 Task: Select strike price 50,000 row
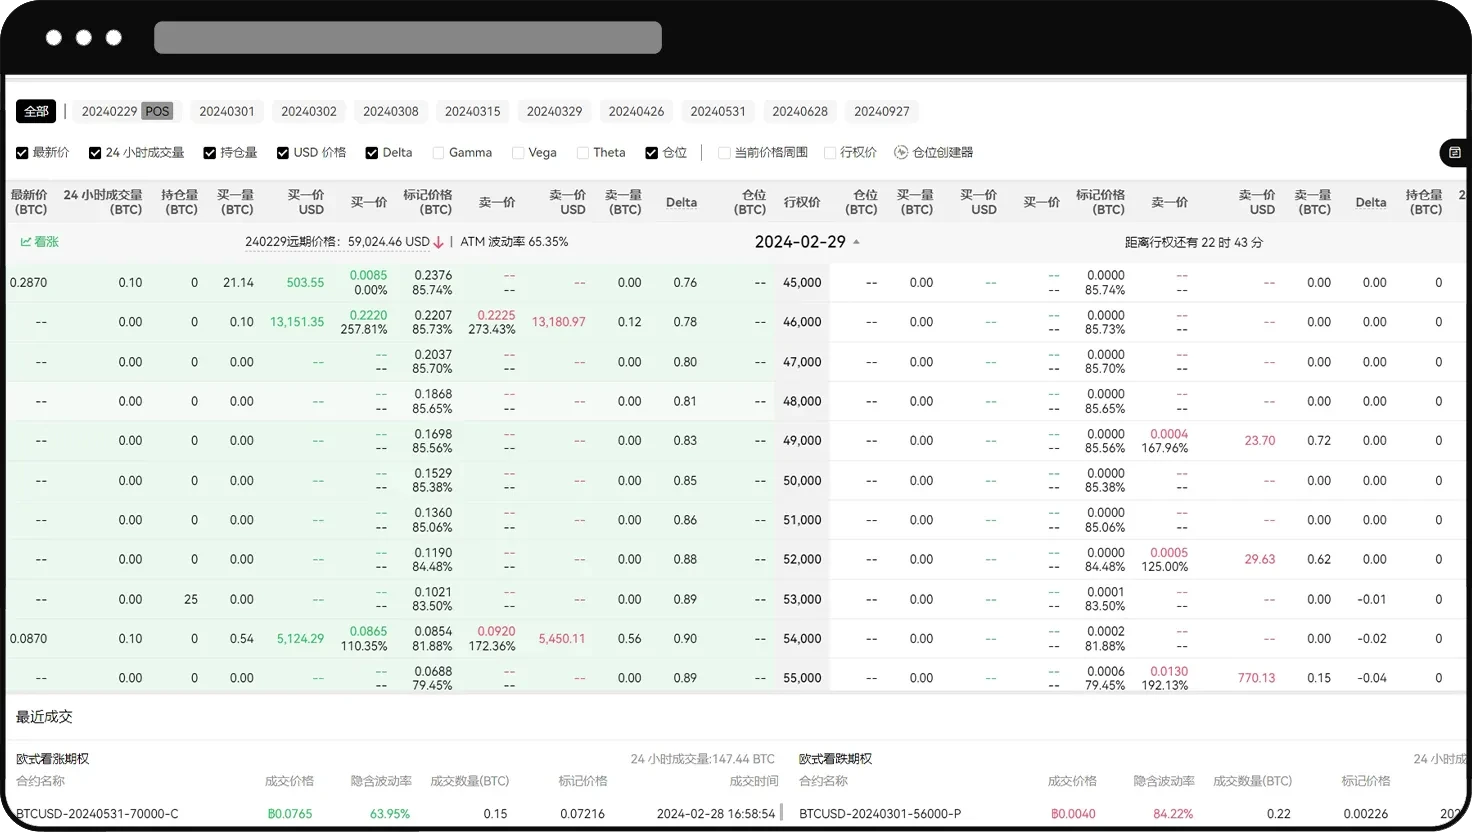click(802, 481)
